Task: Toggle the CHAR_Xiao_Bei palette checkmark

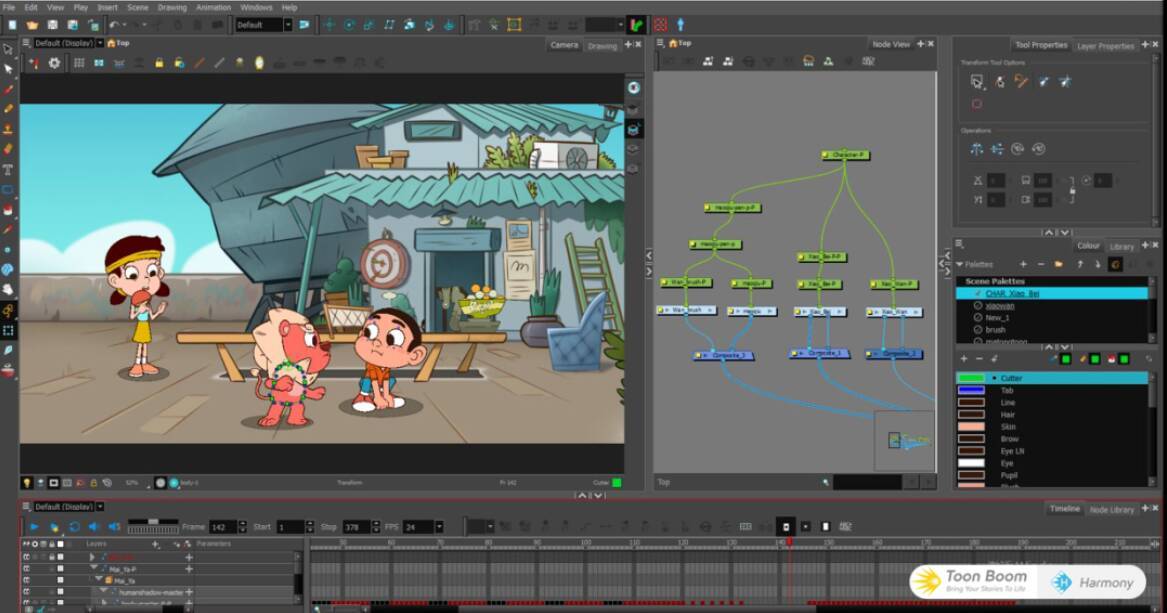Action: (977, 294)
